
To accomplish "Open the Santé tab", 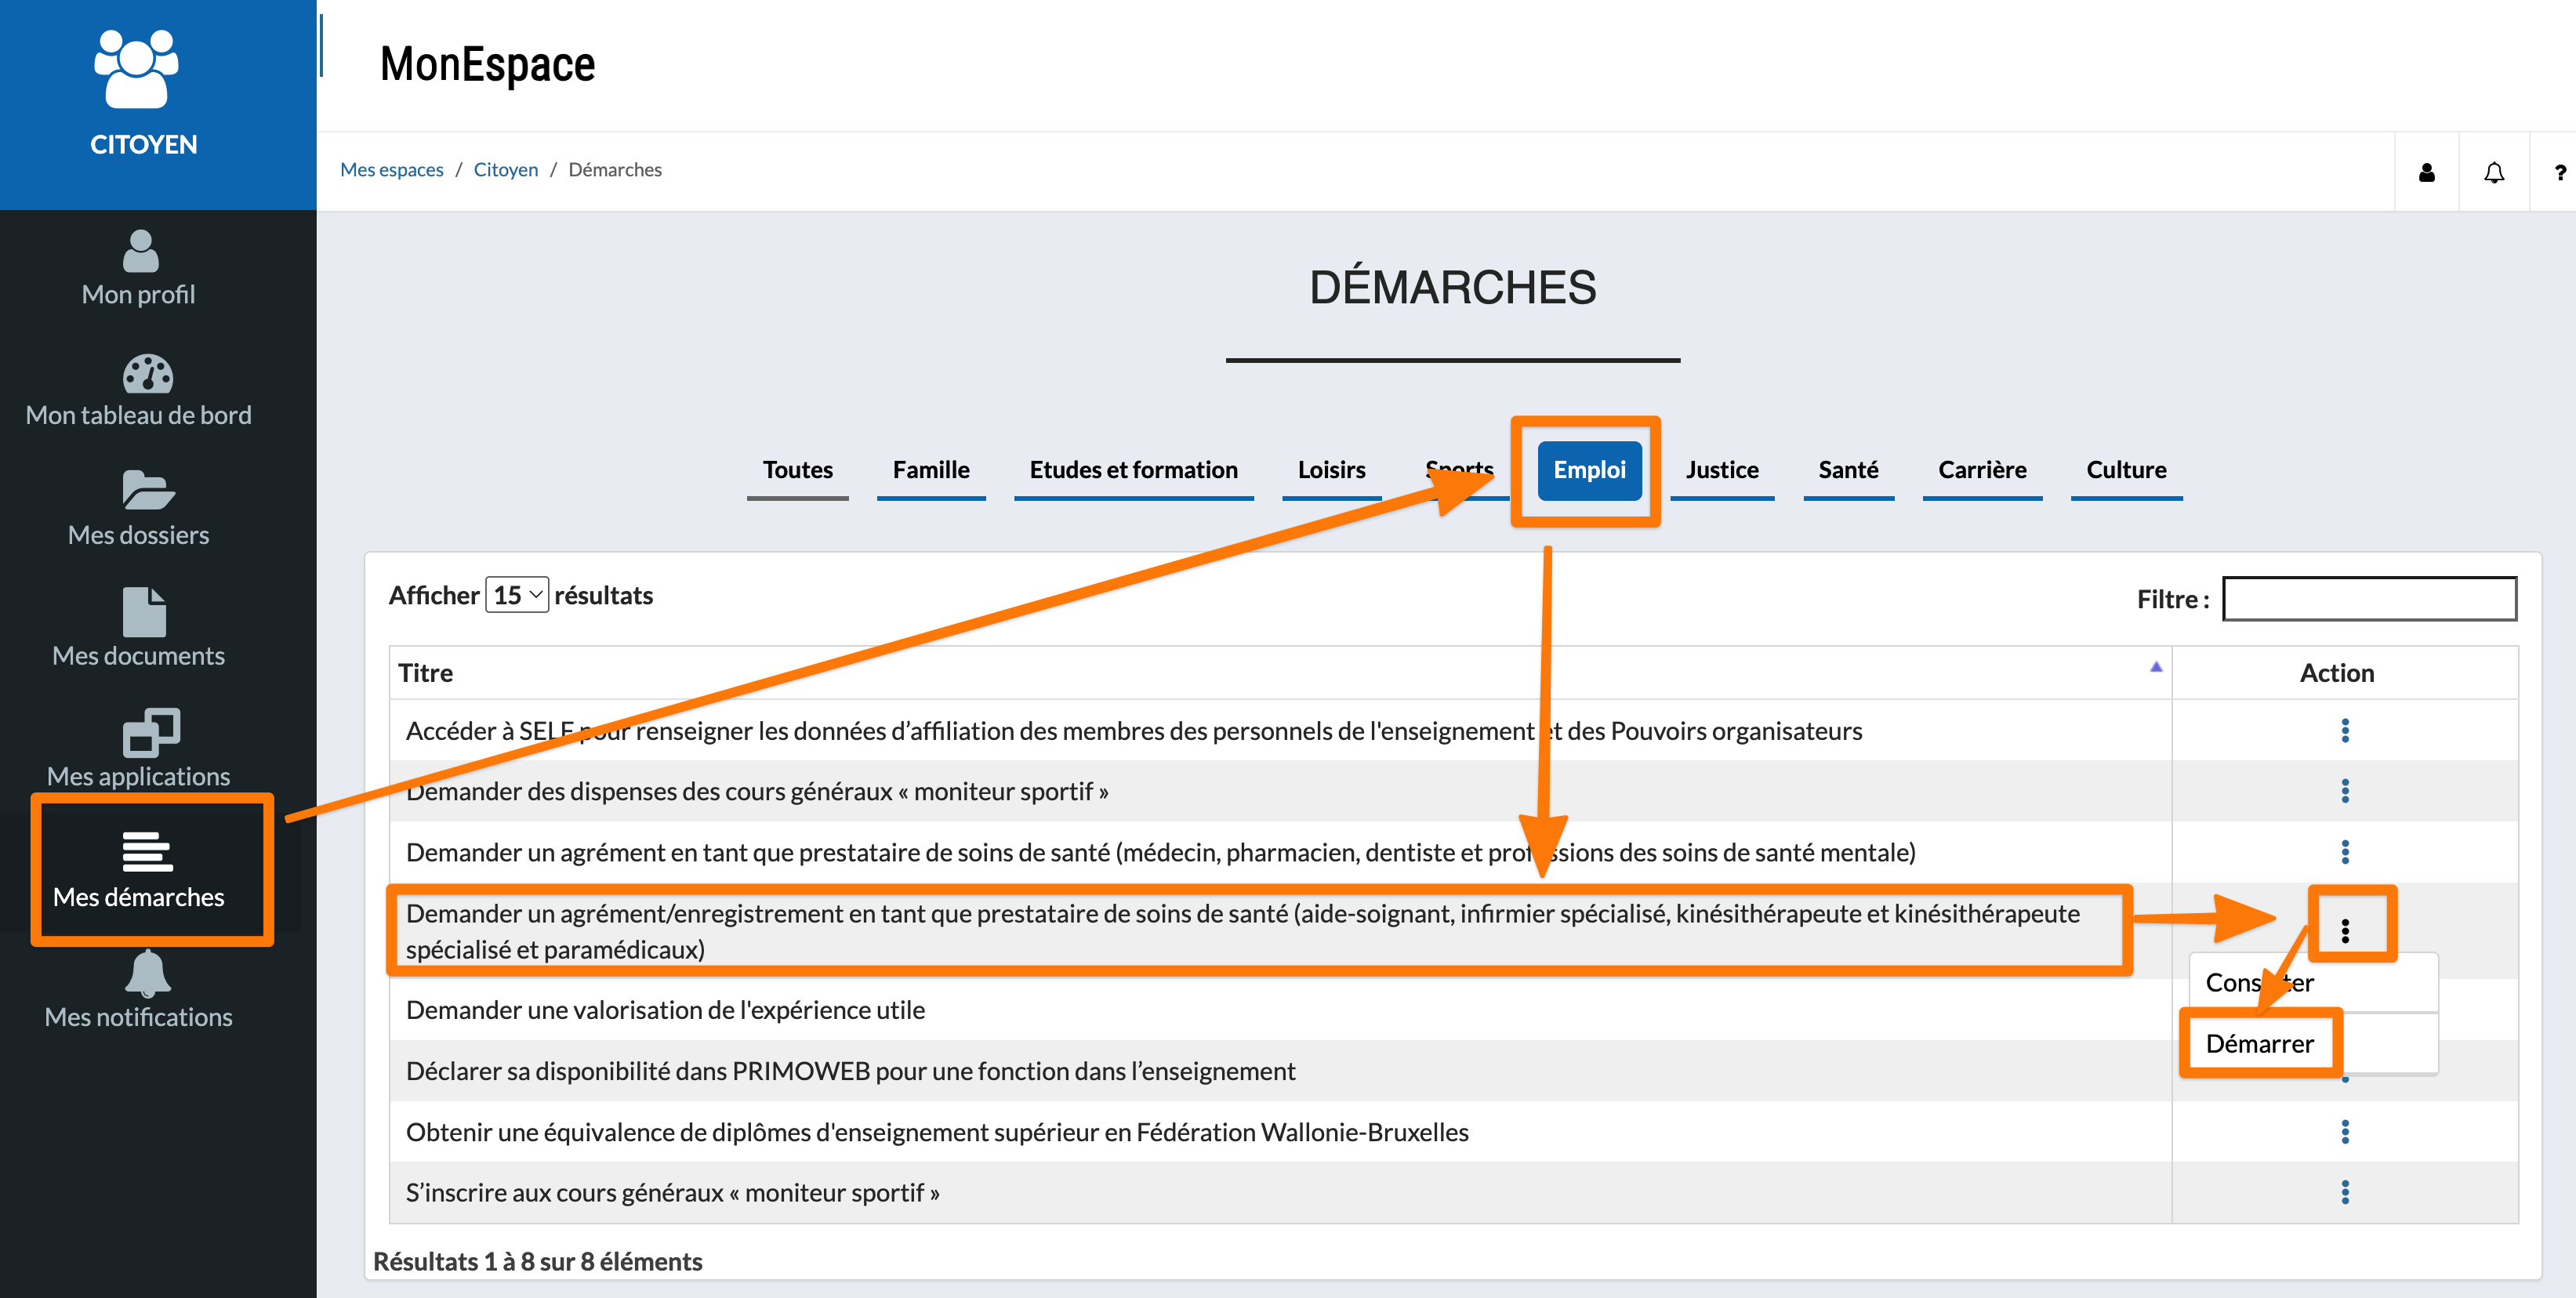I will [x=1848, y=470].
